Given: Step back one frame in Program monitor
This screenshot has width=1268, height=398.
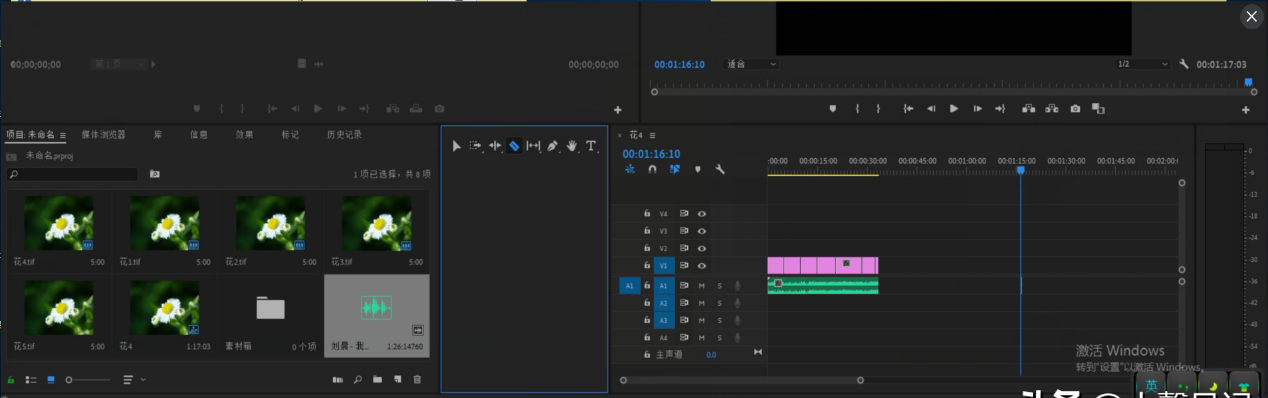Looking at the screenshot, I should tap(931, 108).
